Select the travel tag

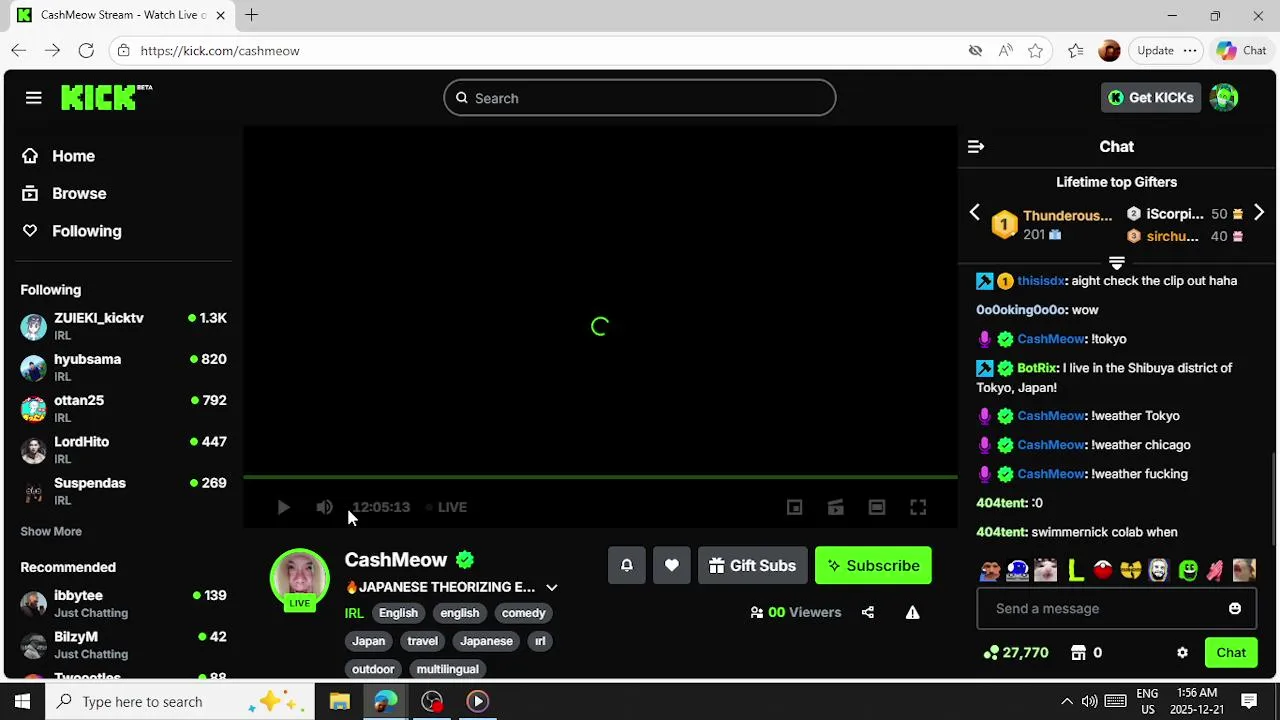[x=422, y=641]
